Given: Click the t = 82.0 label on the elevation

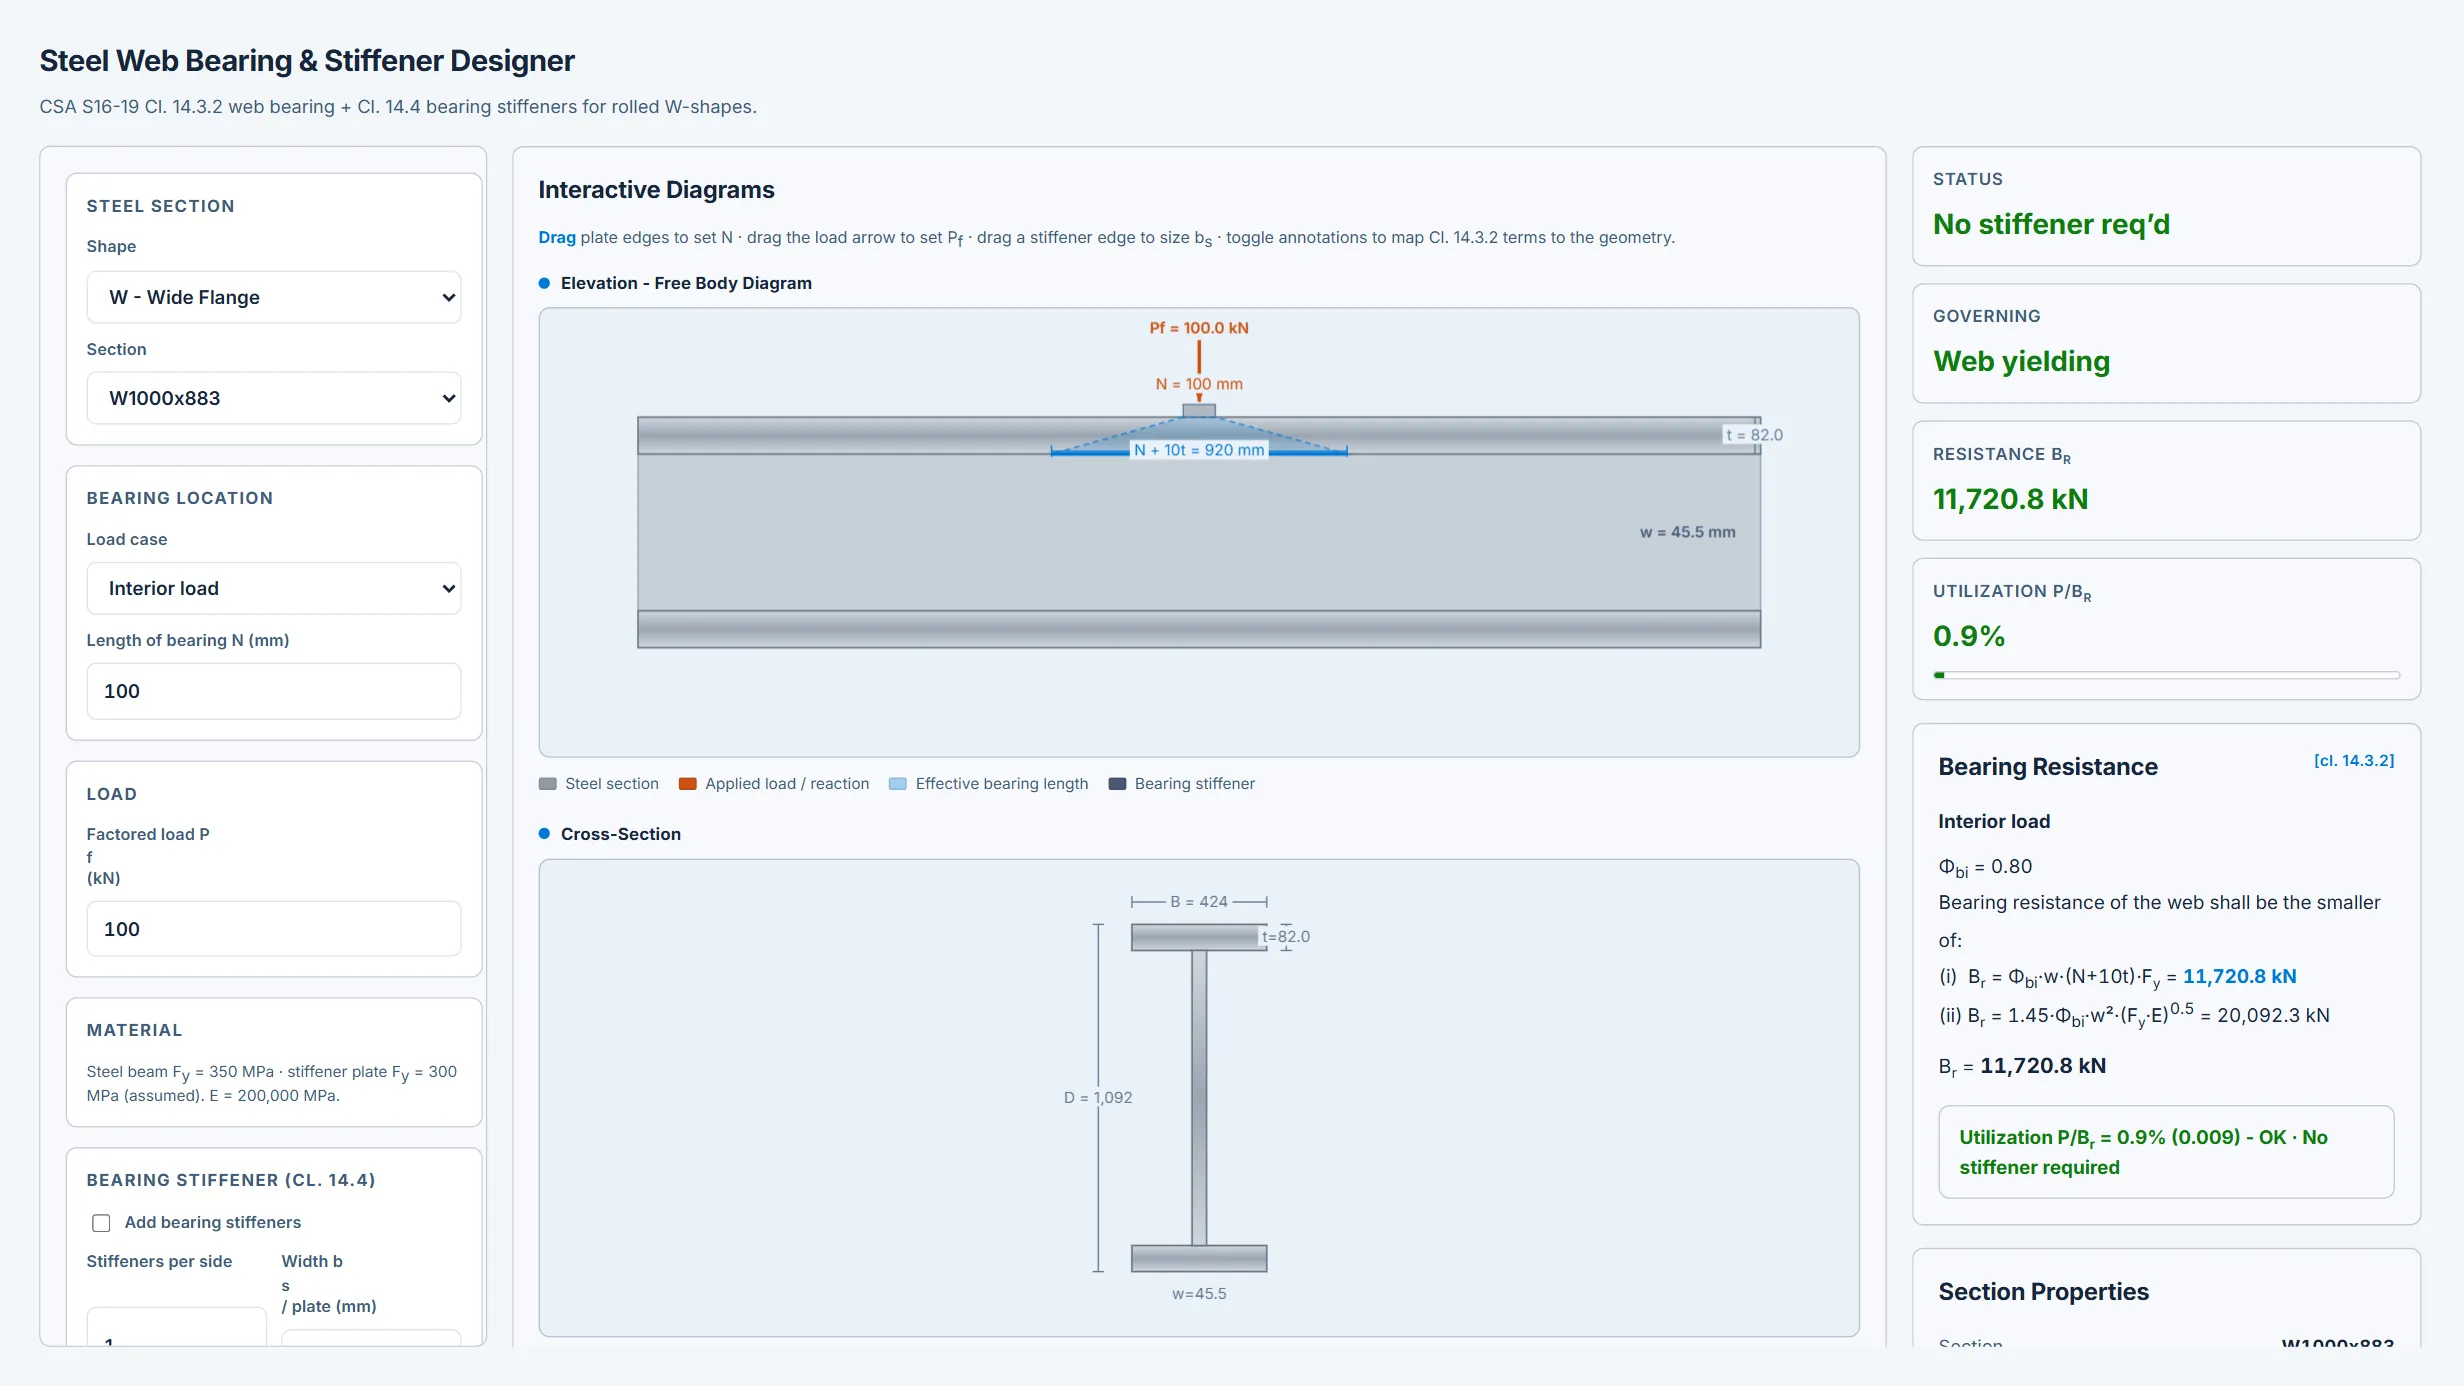Looking at the screenshot, I should coord(1754,435).
